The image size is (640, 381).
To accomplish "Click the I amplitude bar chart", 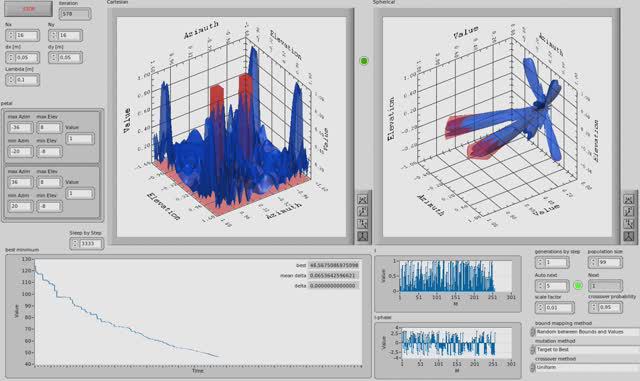I will pyautogui.click(x=456, y=276).
